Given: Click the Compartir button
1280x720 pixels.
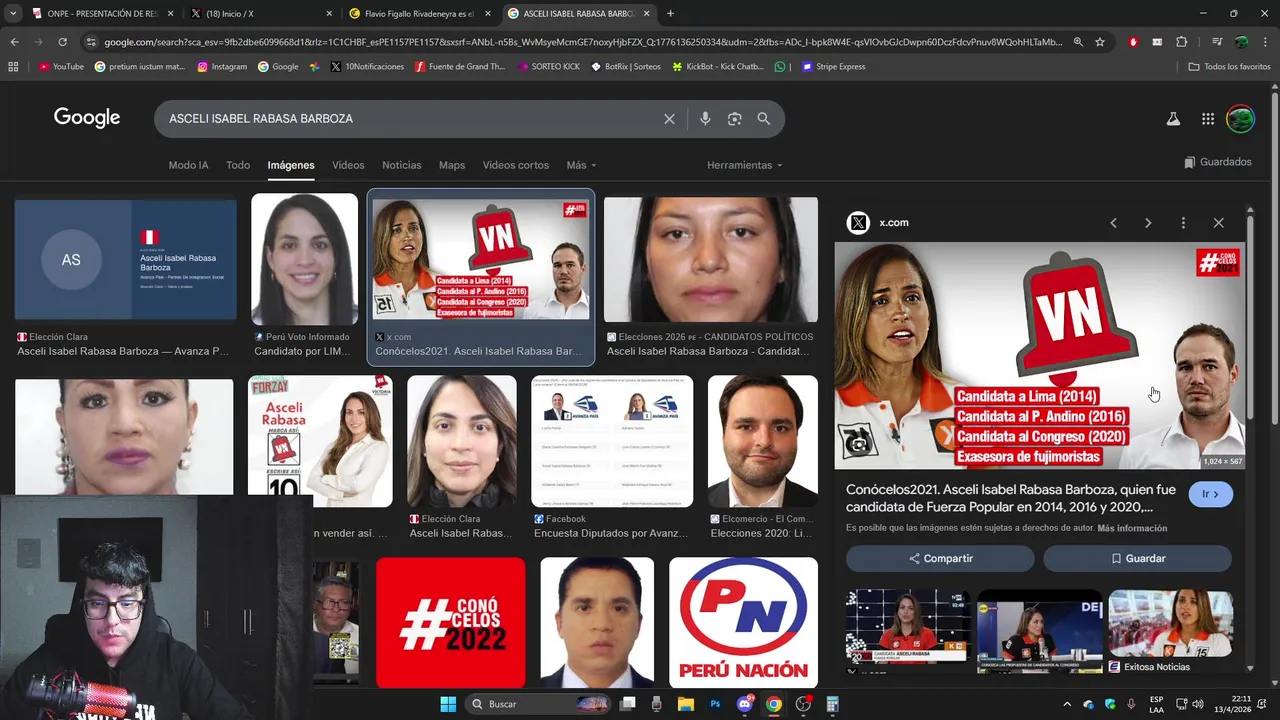Looking at the screenshot, I should (940, 558).
